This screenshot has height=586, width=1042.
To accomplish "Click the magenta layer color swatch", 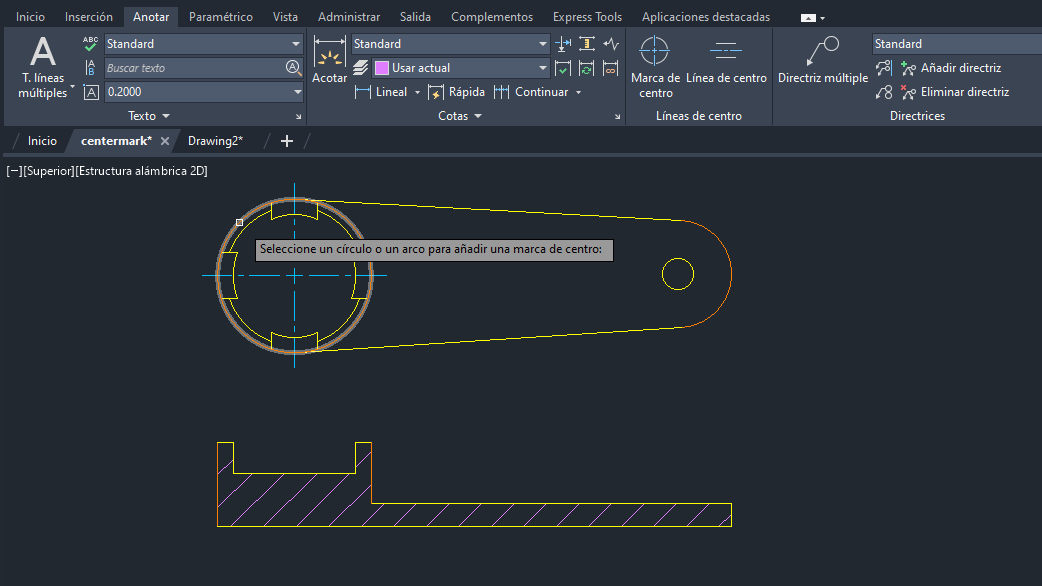I will click(381, 68).
